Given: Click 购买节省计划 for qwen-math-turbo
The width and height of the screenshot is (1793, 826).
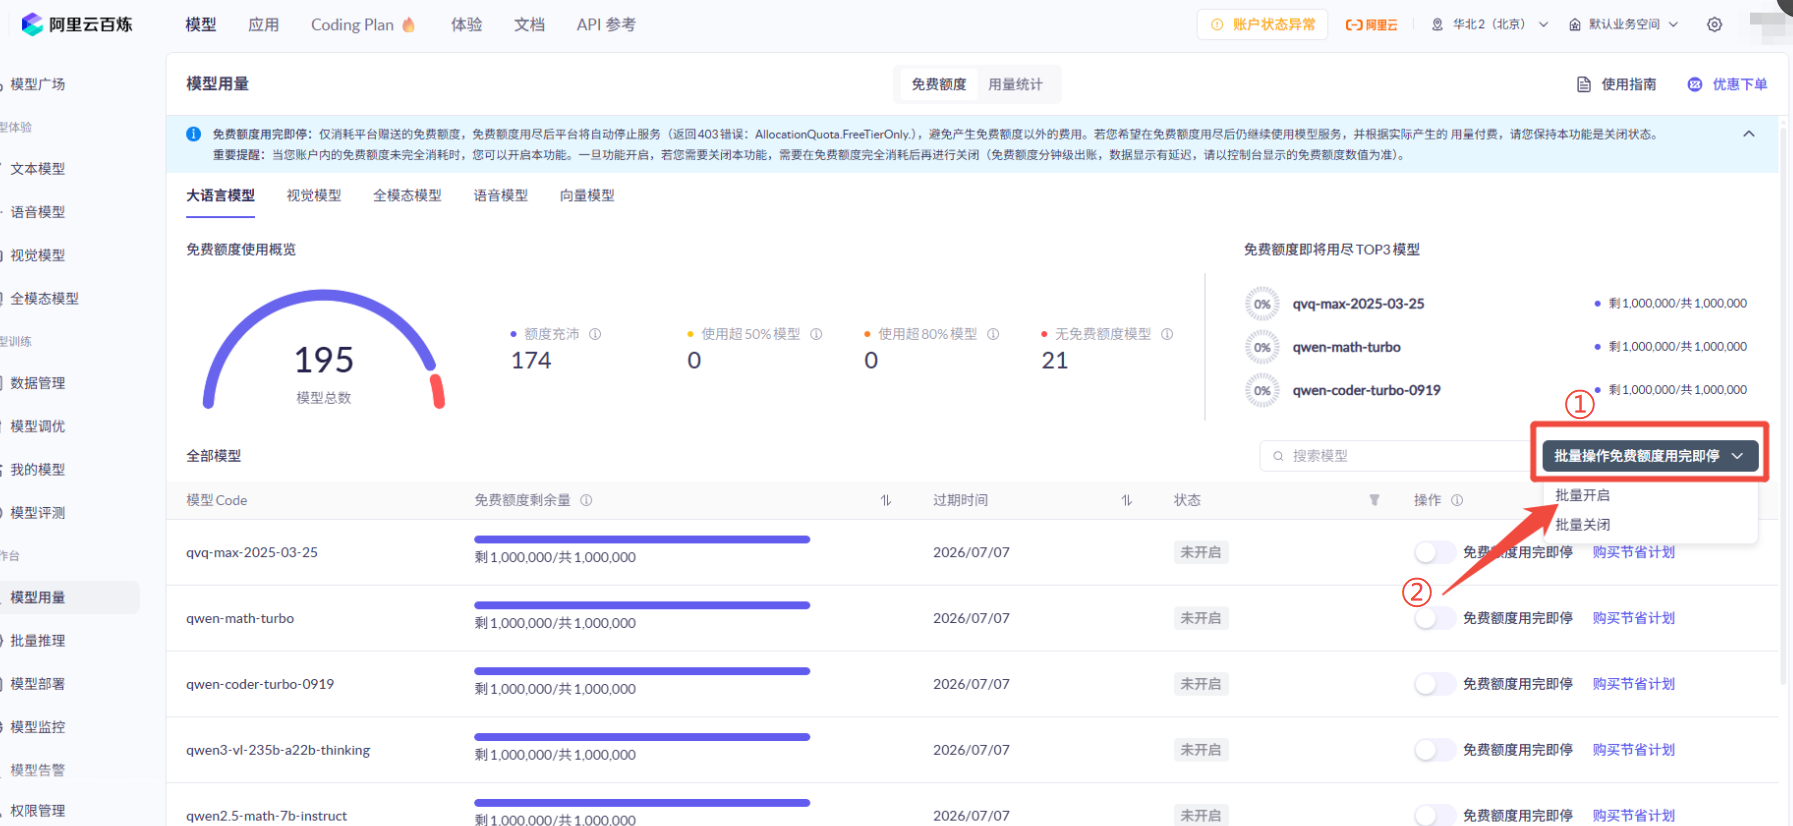Looking at the screenshot, I should tap(1633, 618).
